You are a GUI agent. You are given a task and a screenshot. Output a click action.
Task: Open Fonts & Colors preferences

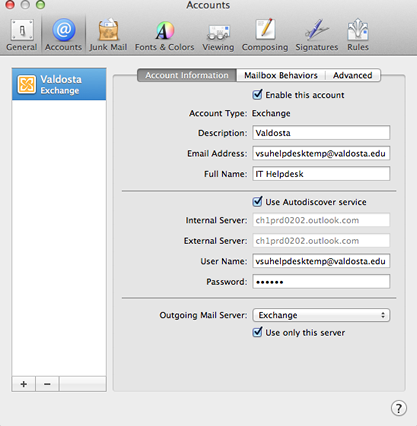164,35
